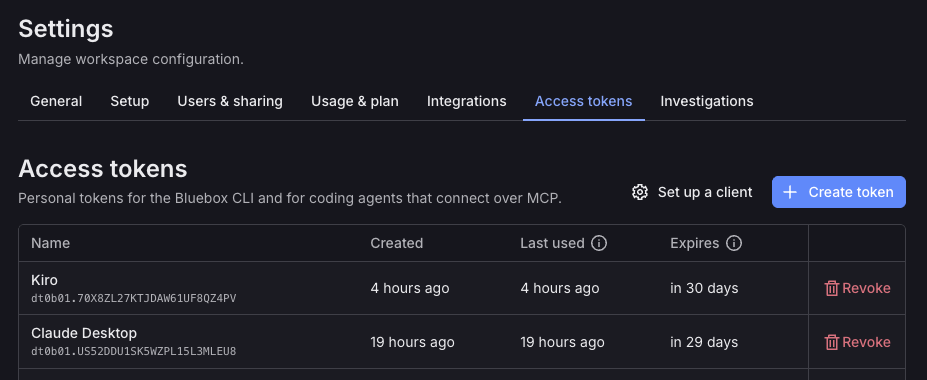The height and width of the screenshot is (380, 927).
Task: Click trash icon in Claude Desktop row
Action: [x=832, y=342]
